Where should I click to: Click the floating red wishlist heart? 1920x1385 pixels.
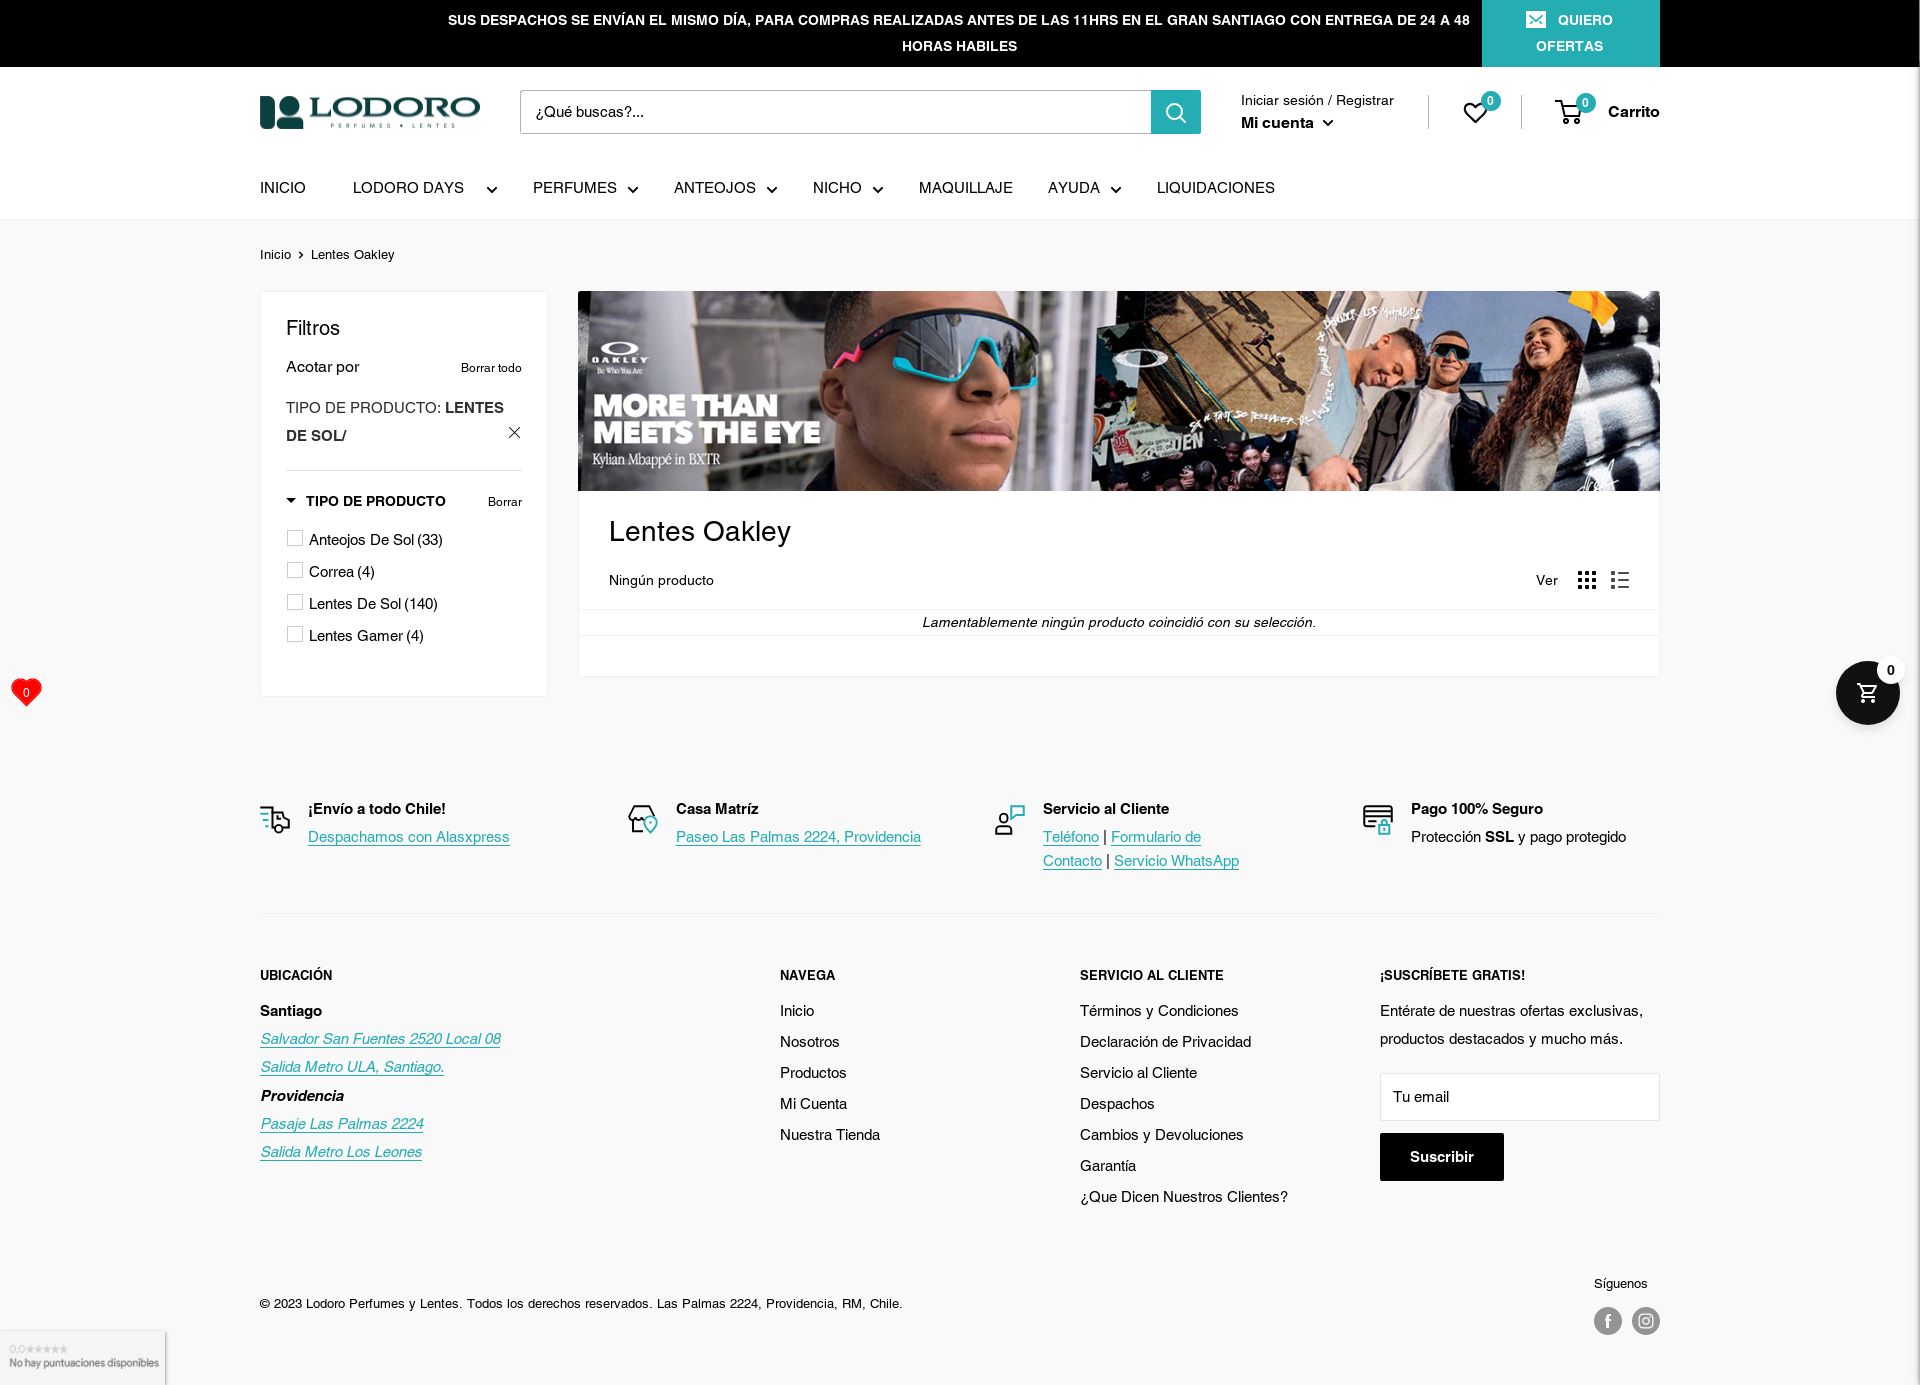click(26, 692)
